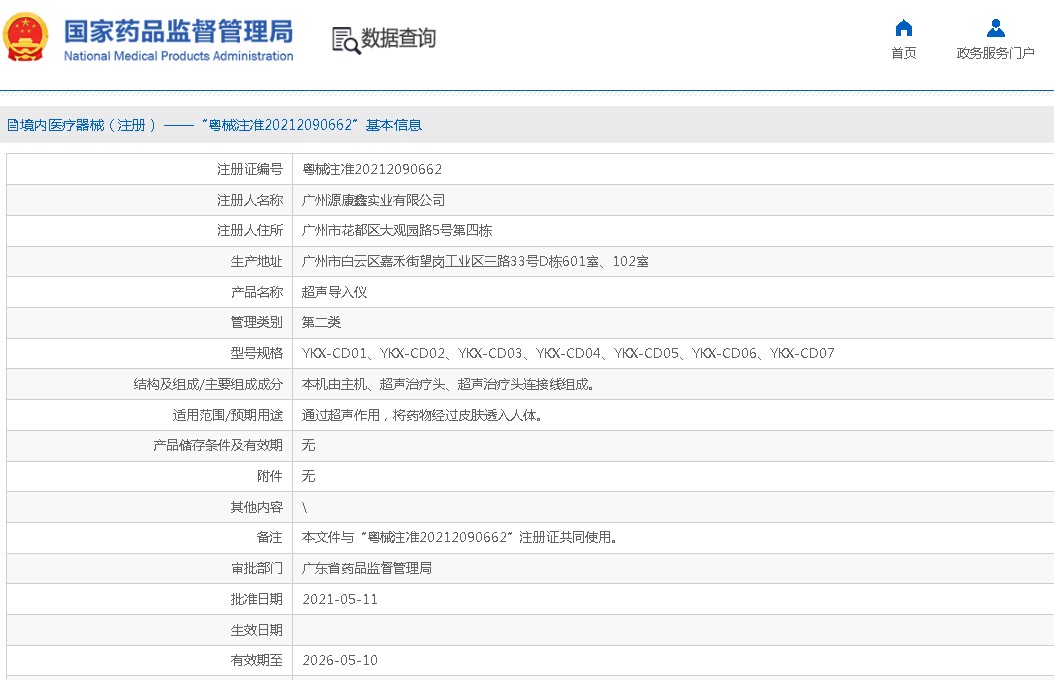1054x680 pixels.
Task: Click the 生效日期 label
Action: click(257, 630)
